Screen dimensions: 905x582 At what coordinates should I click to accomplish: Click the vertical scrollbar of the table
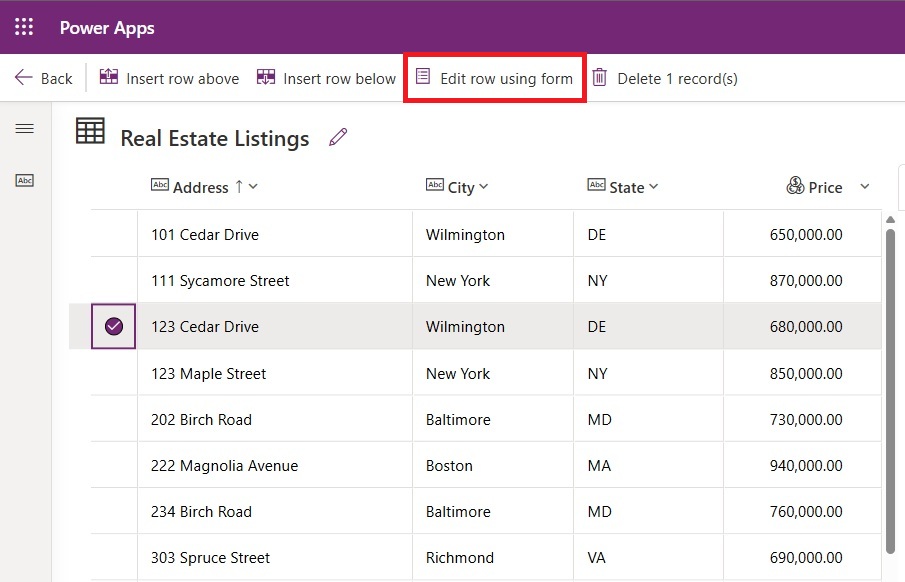point(890,390)
